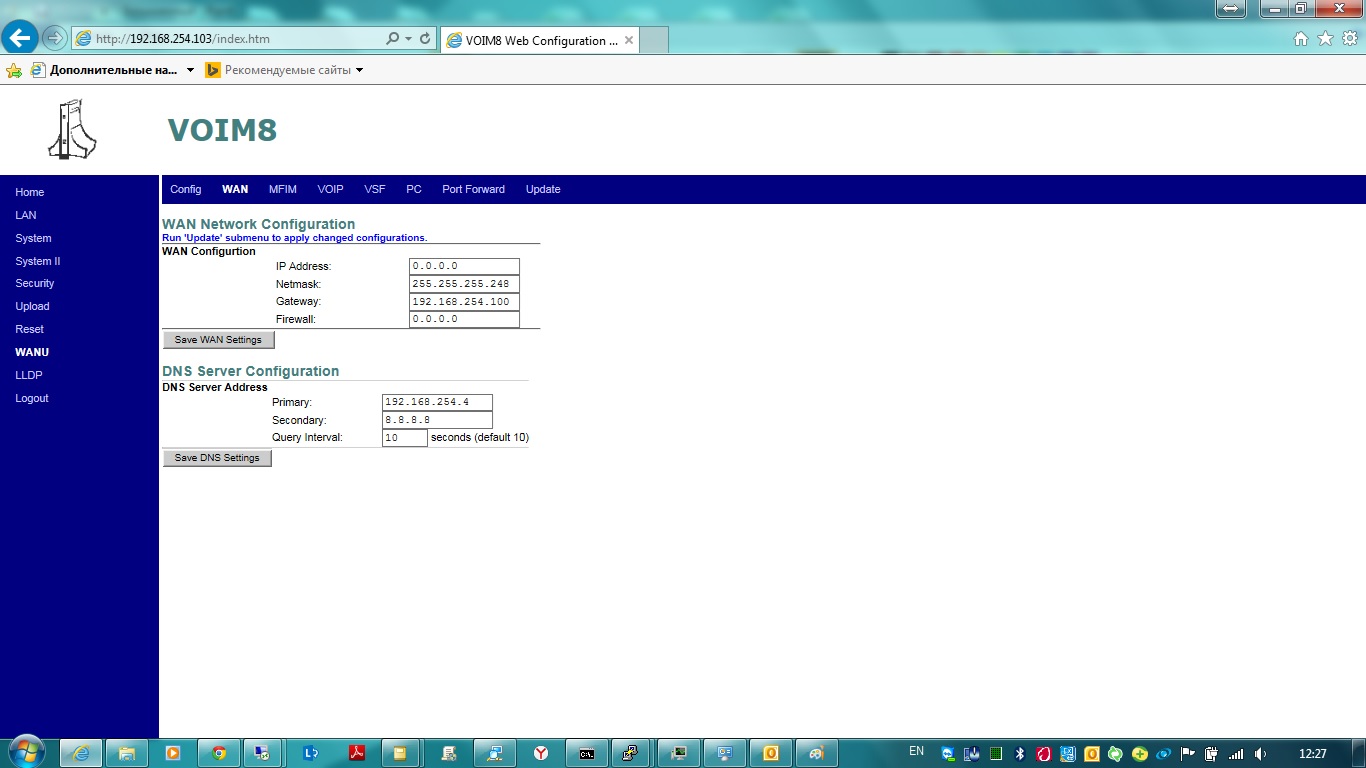Image resolution: width=1366 pixels, height=768 pixels.
Task: Click the browser Back arrow button
Action: point(20,39)
